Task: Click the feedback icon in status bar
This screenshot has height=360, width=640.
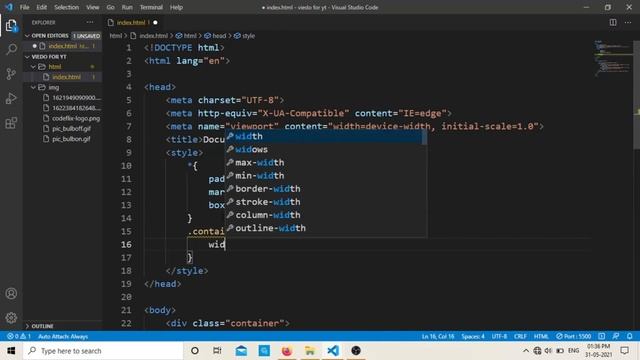Action: pyautogui.click(x=616, y=336)
